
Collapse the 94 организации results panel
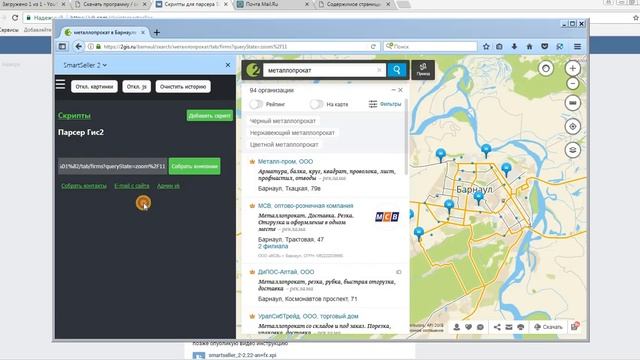(x=393, y=90)
